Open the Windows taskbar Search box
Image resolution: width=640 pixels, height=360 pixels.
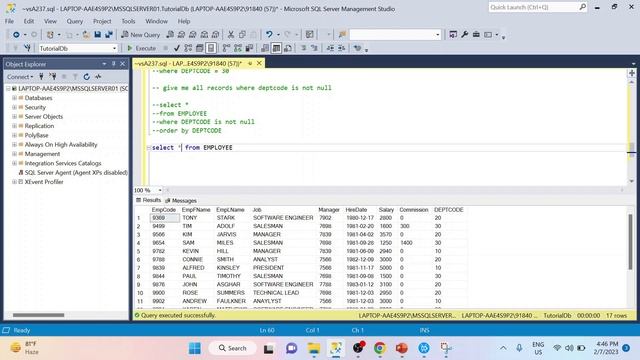click(x=233, y=348)
